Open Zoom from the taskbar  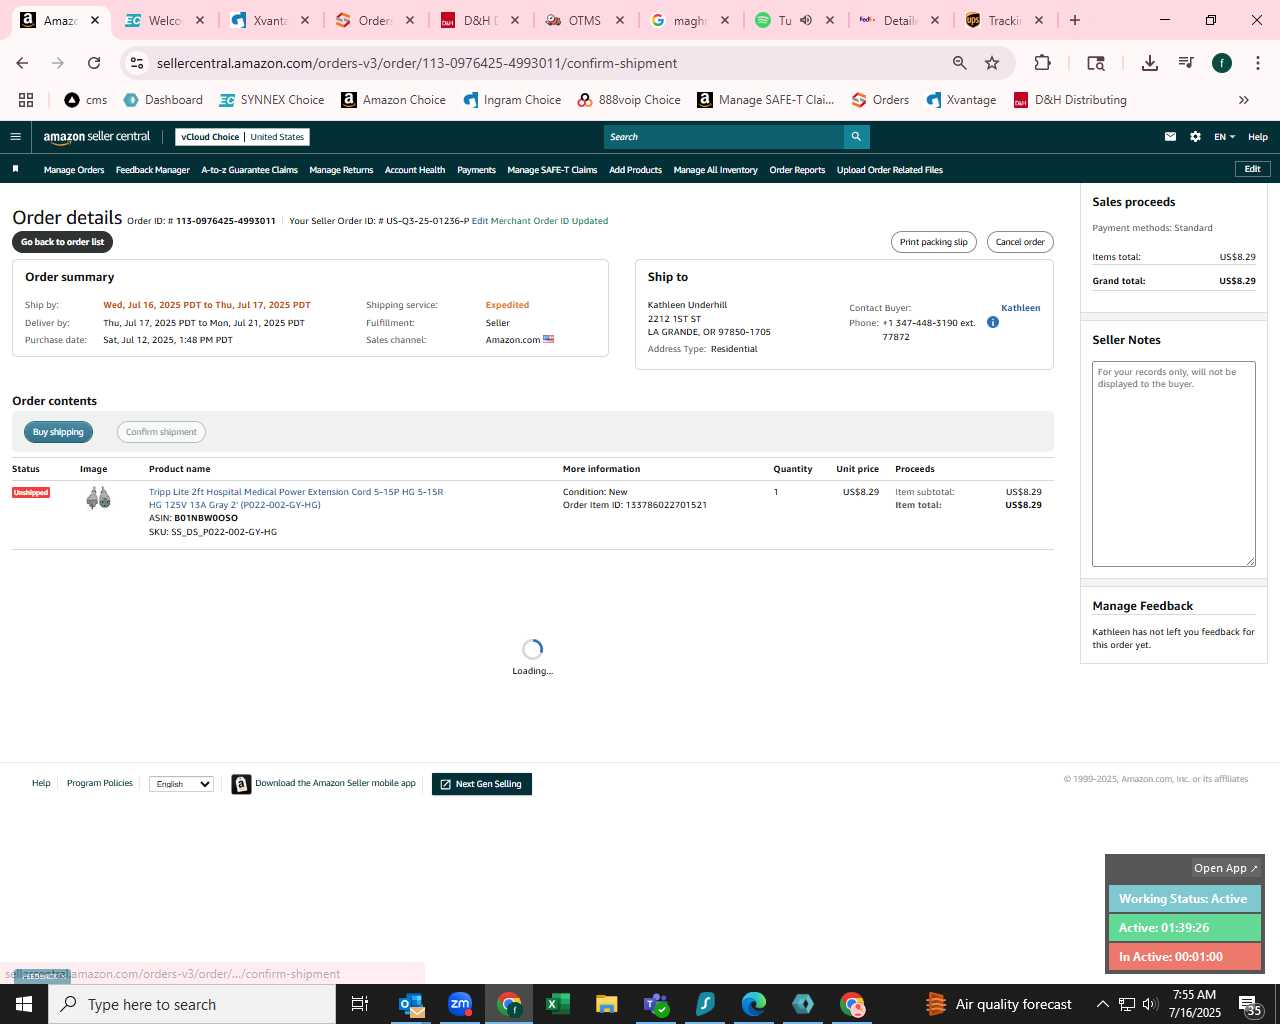[460, 1004]
